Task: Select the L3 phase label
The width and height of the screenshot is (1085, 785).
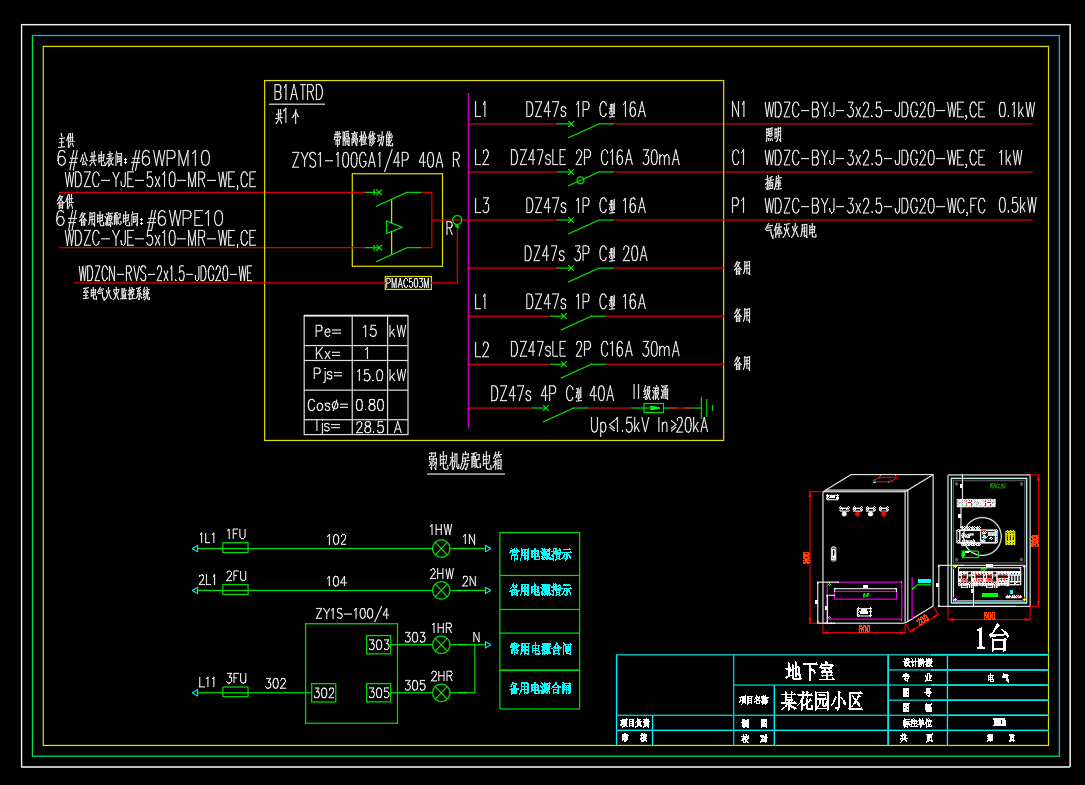Action: point(482,206)
